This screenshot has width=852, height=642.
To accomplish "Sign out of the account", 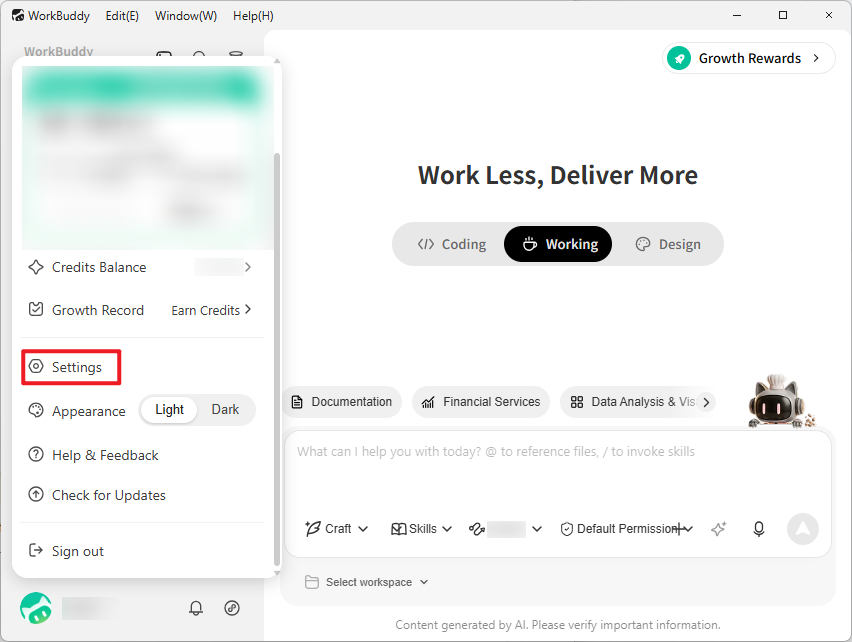I will (x=78, y=551).
